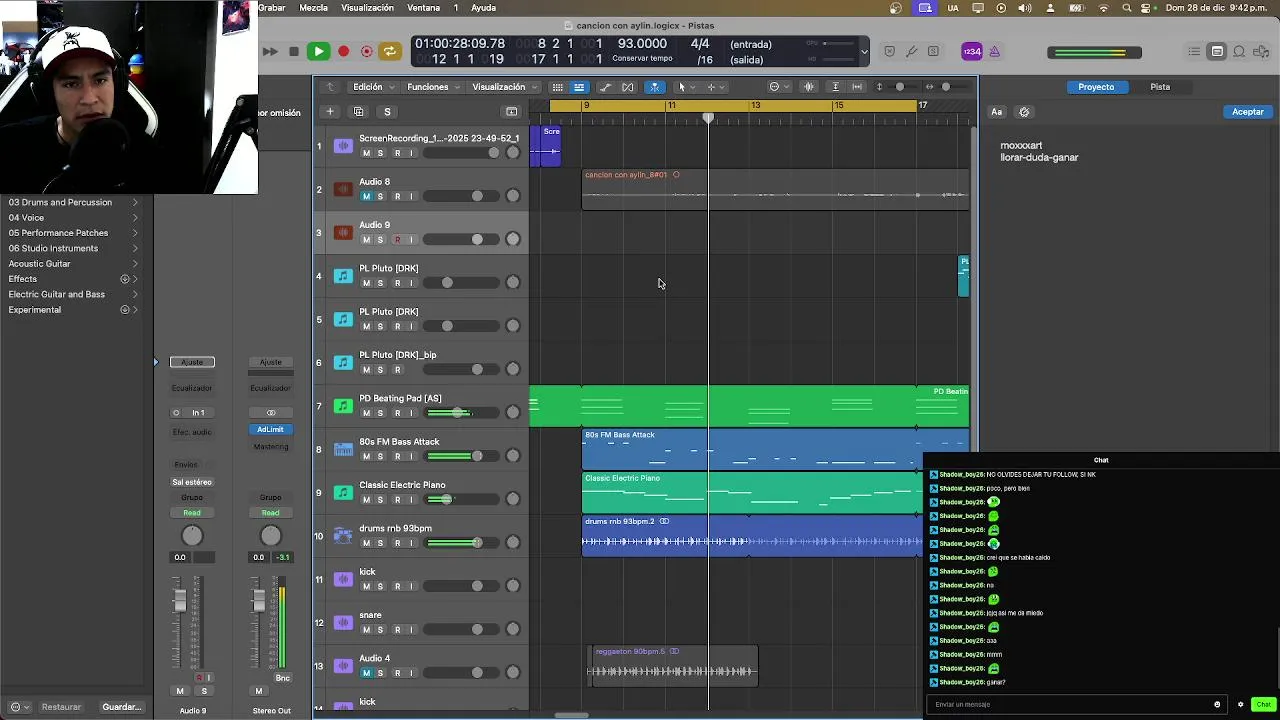The image size is (1280, 720).
Task: Open the List Editors icon
Action: point(1194,52)
